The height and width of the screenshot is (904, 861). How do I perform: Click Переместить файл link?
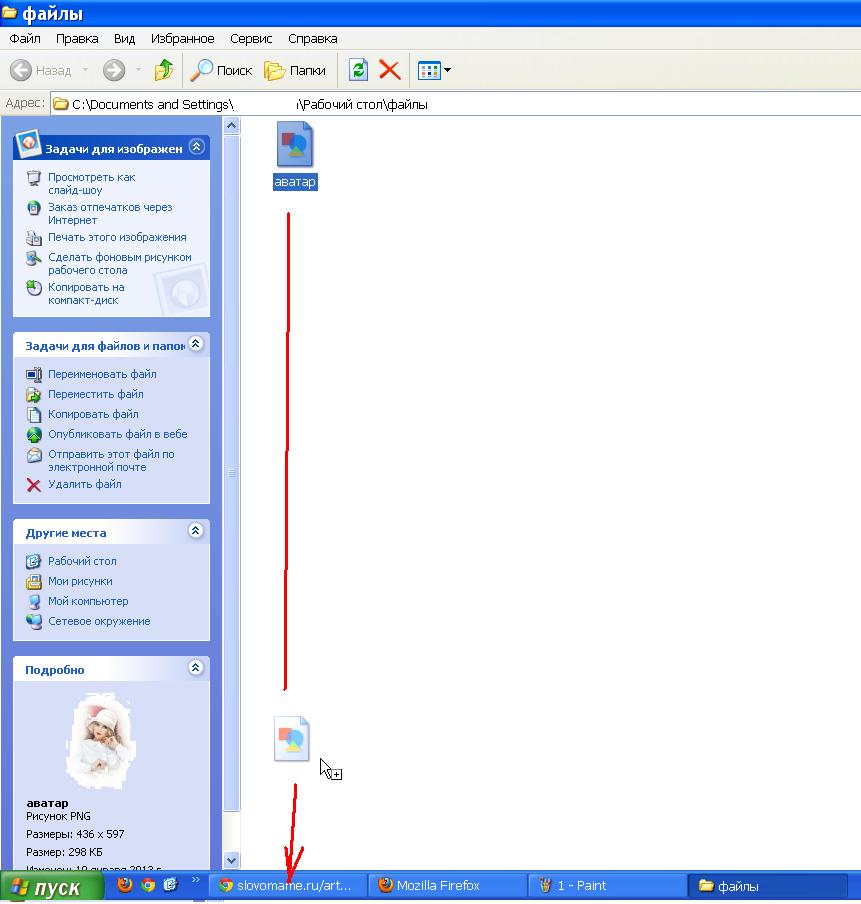click(x=96, y=394)
